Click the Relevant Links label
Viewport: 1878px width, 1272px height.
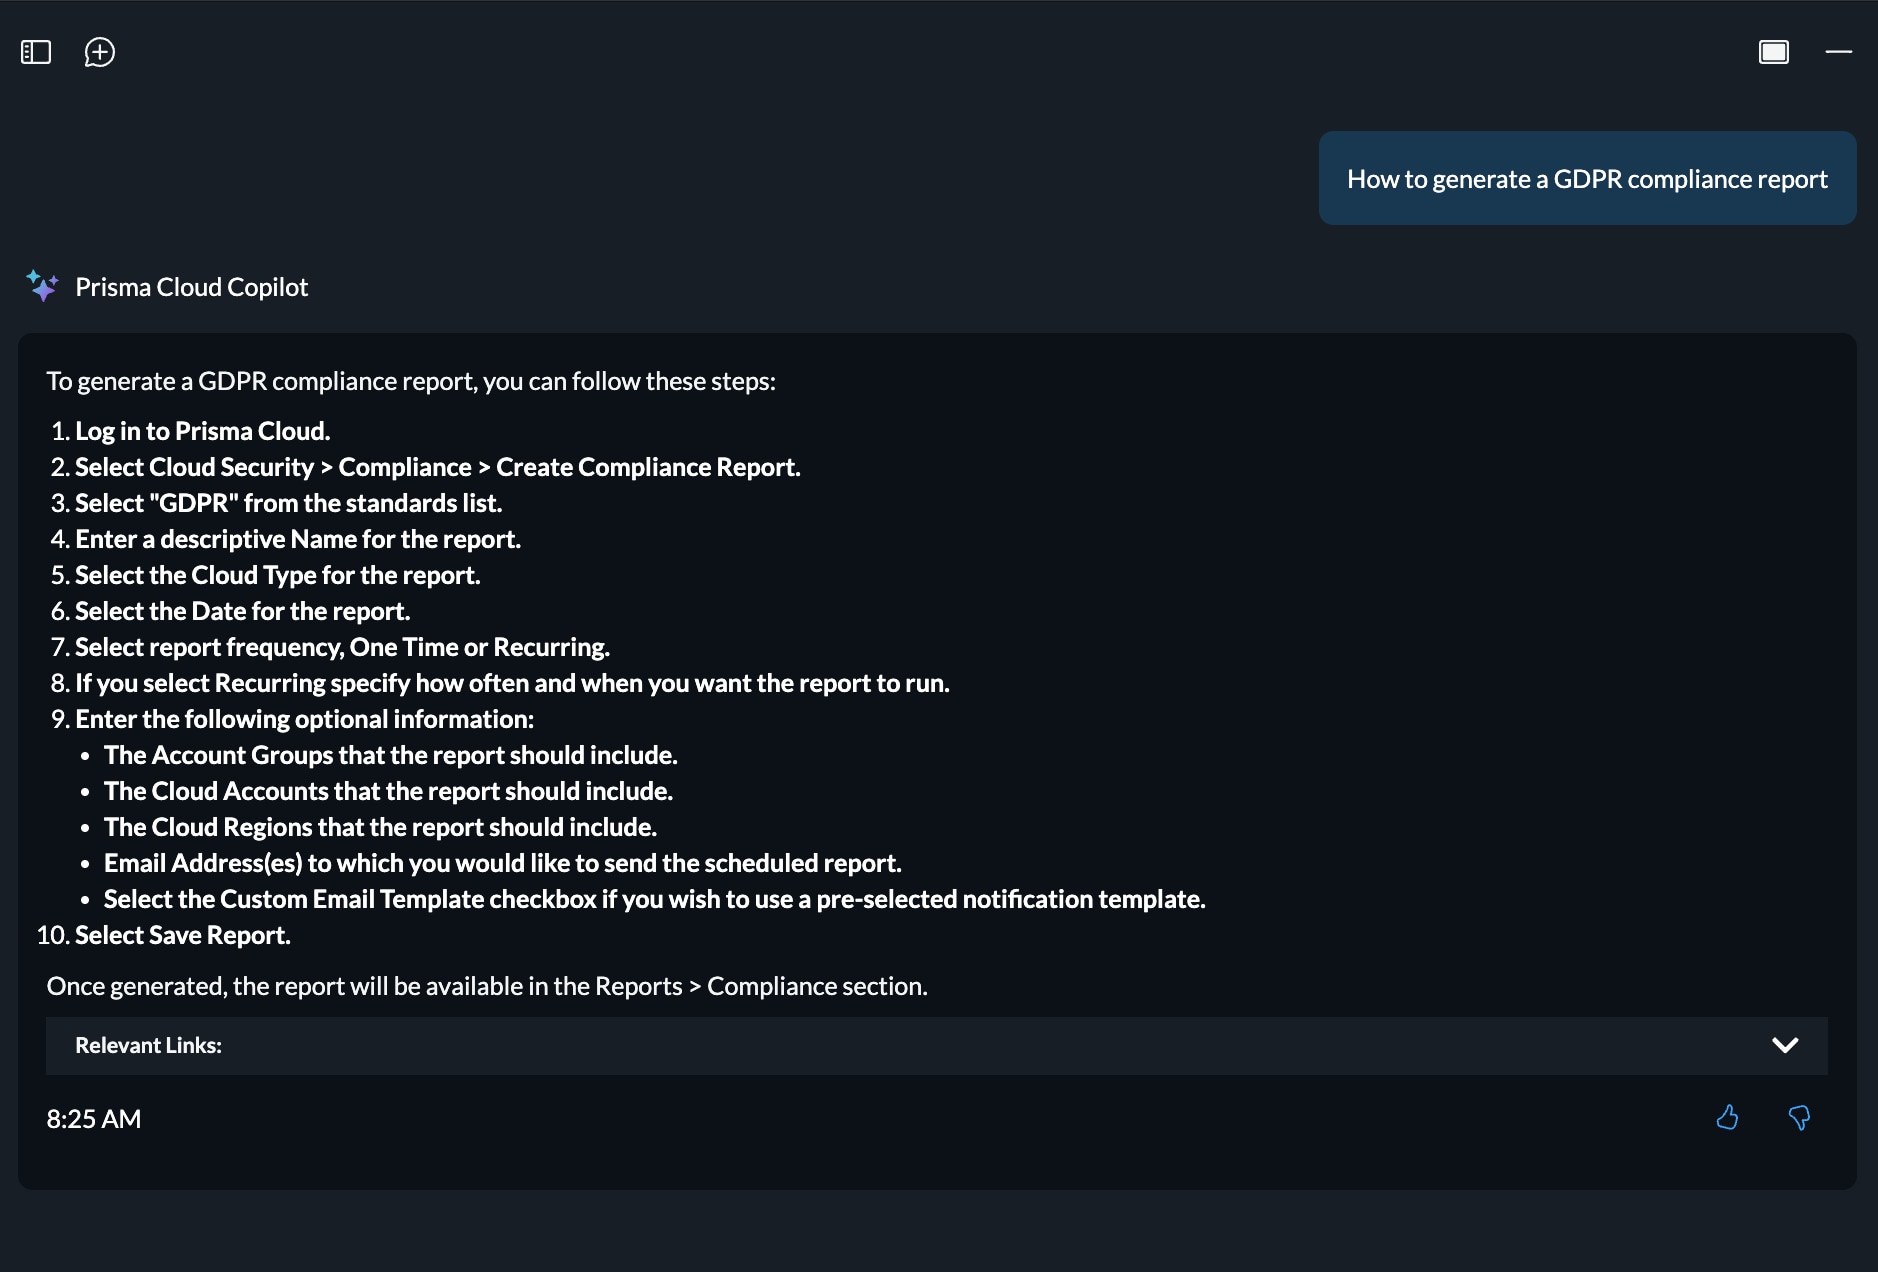pyautogui.click(x=148, y=1045)
